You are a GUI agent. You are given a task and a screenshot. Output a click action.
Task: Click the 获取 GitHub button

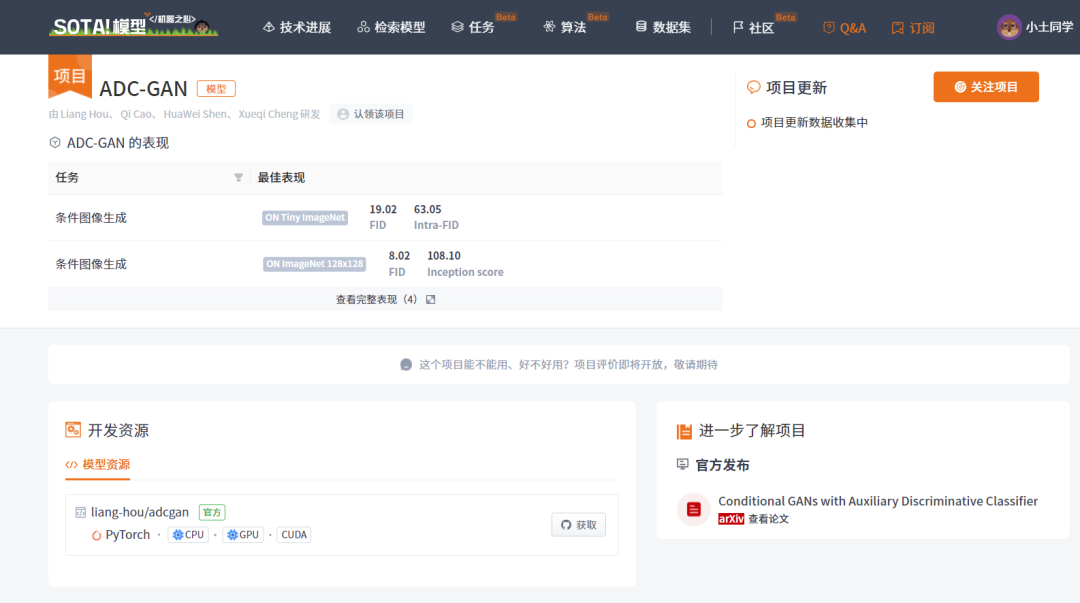coord(579,524)
